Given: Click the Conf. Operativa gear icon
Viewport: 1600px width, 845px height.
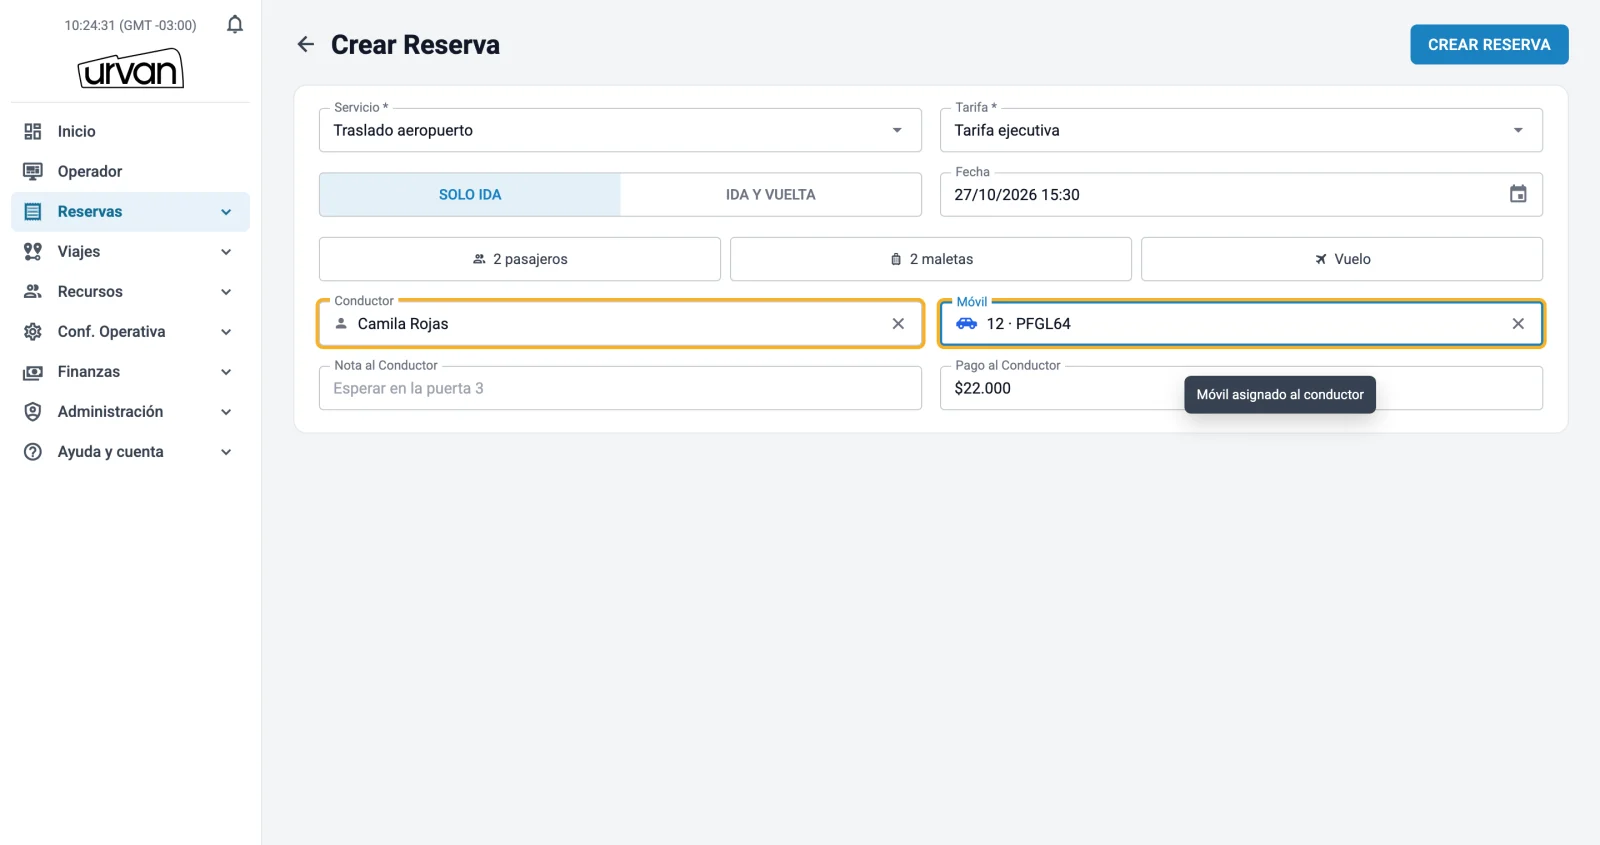Looking at the screenshot, I should coord(33,331).
